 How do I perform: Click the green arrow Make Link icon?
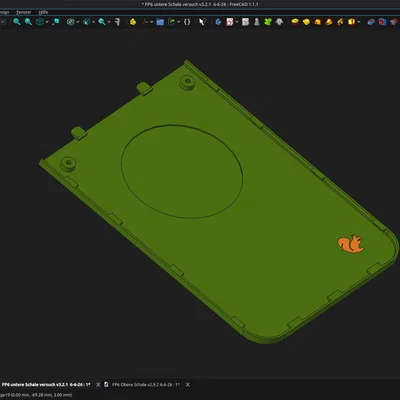coord(172,22)
